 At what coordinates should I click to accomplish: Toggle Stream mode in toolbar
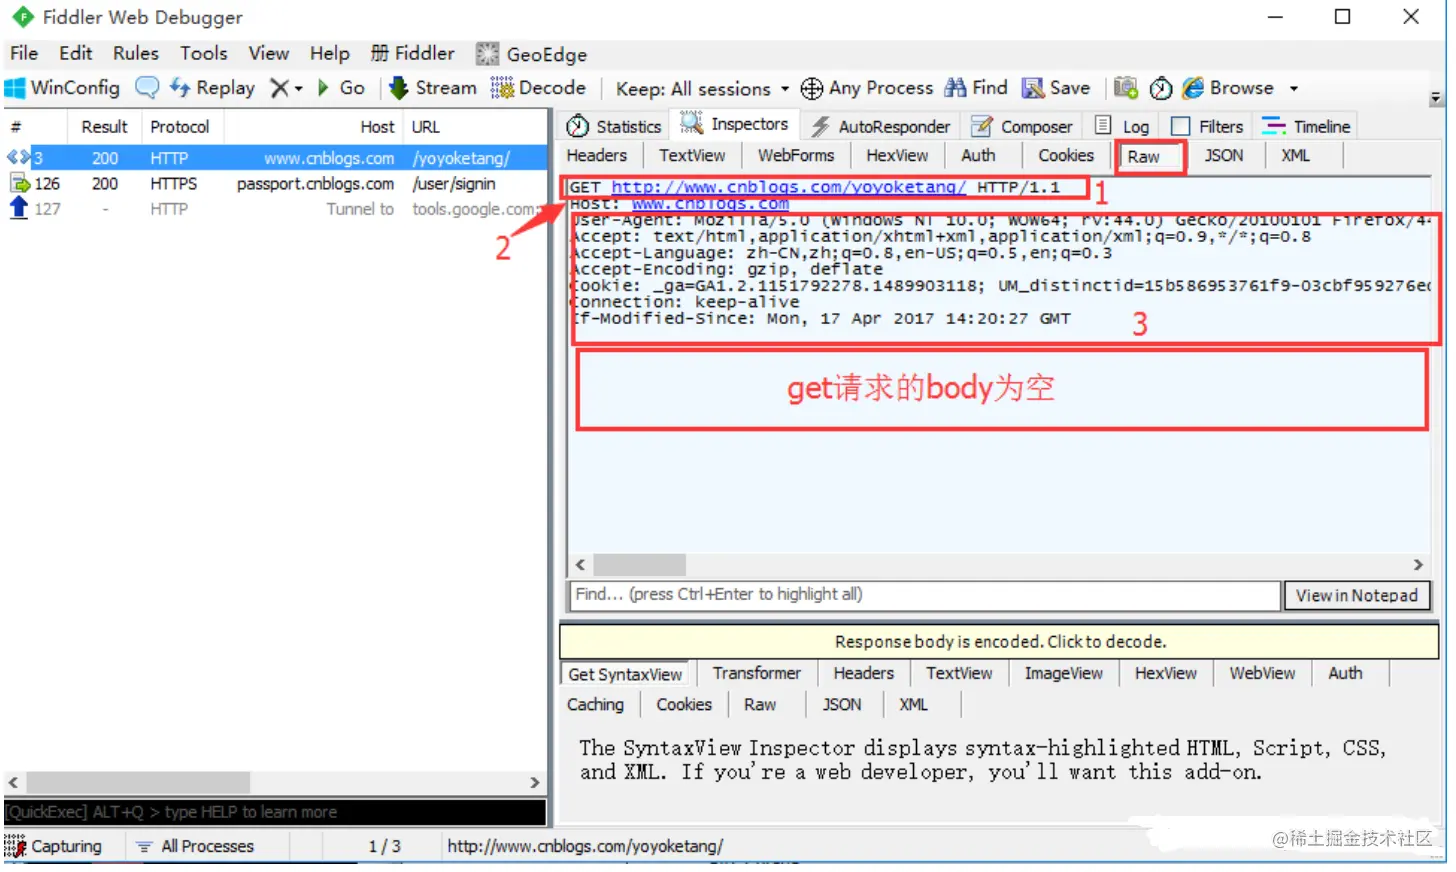pyautogui.click(x=433, y=88)
